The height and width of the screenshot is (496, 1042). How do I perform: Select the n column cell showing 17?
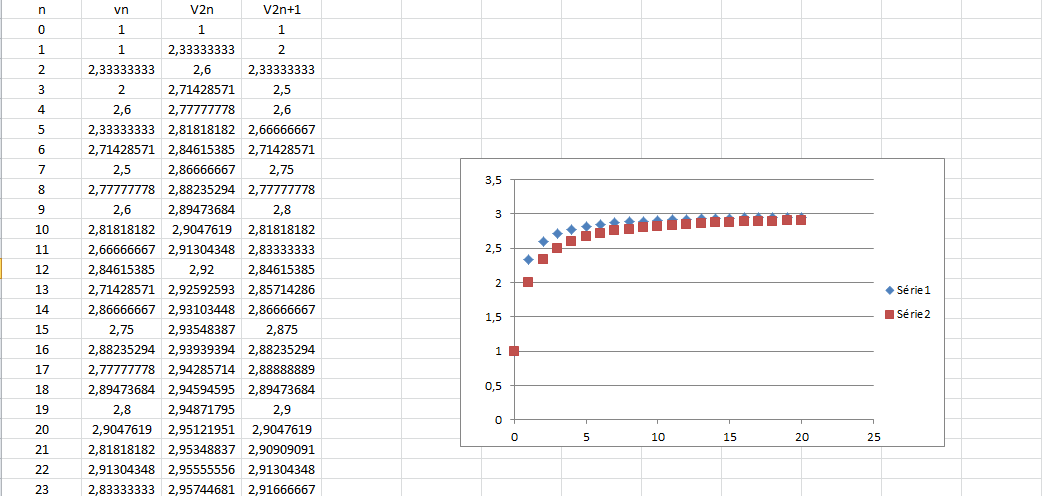42,369
